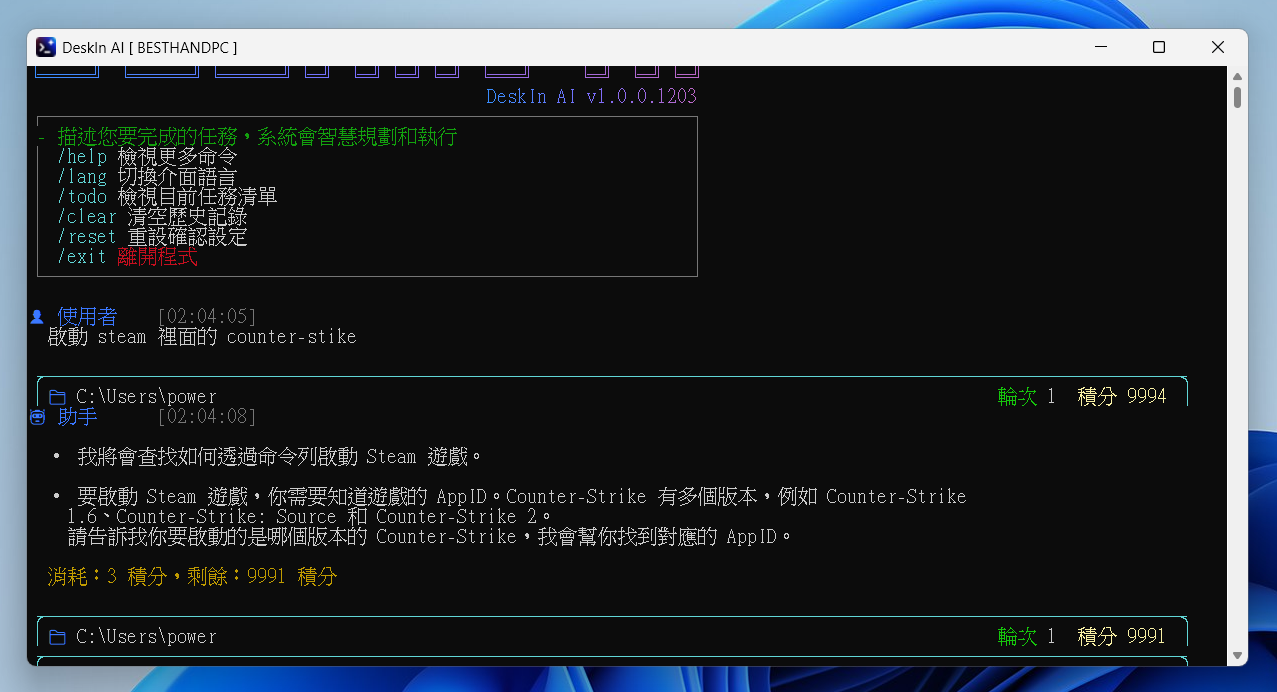This screenshot has height=692, width=1277.
Task: Click the /exit 離開程式 line
Action: (127, 257)
